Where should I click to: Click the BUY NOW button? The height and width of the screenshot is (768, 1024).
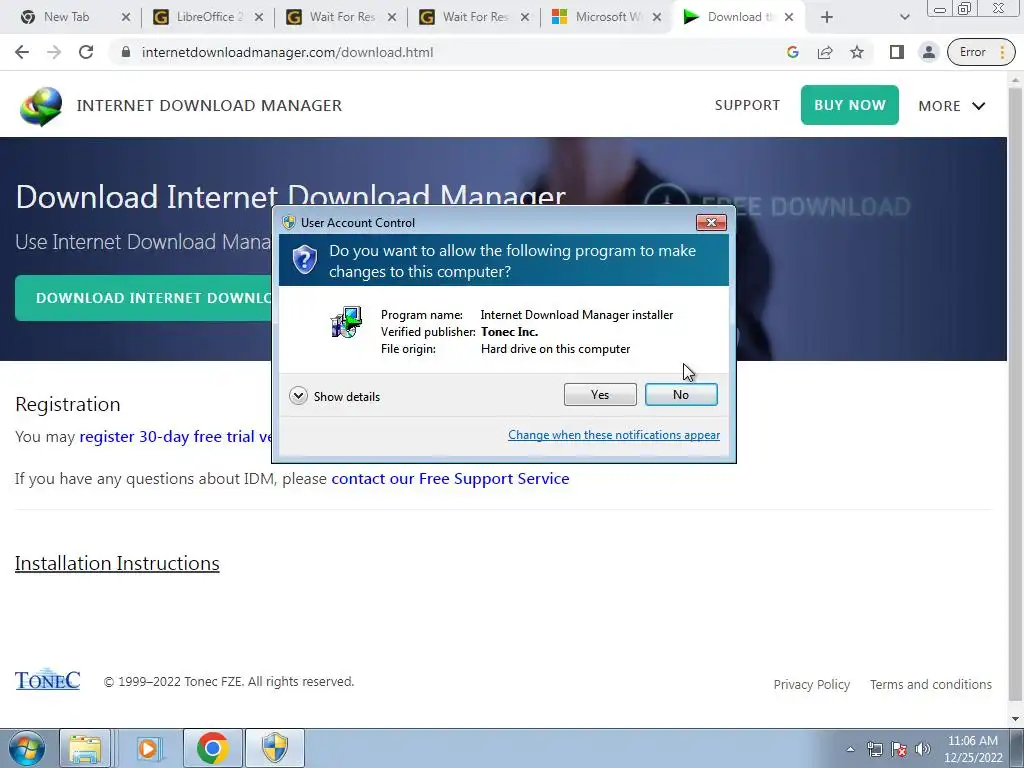[x=850, y=105]
